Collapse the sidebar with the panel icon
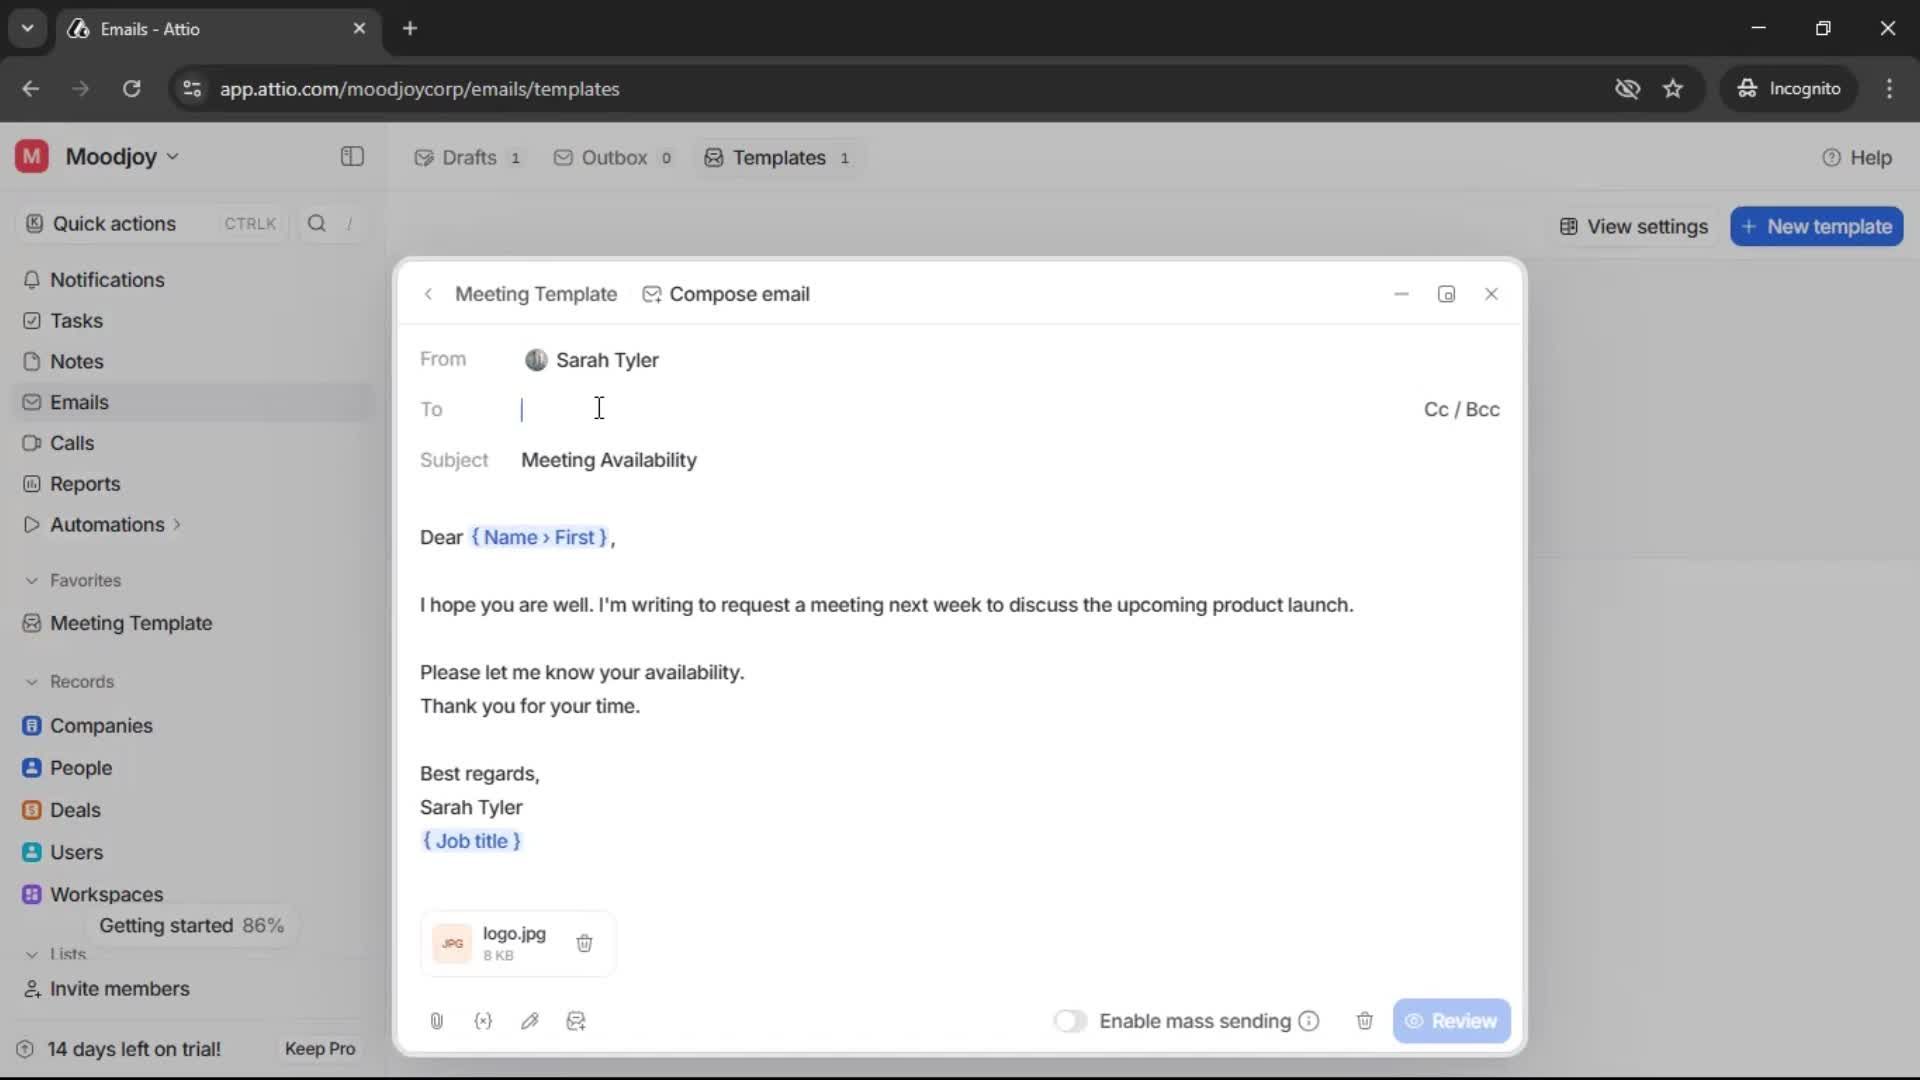Image resolution: width=1920 pixels, height=1080 pixels. pyautogui.click(x=351, y=157)
